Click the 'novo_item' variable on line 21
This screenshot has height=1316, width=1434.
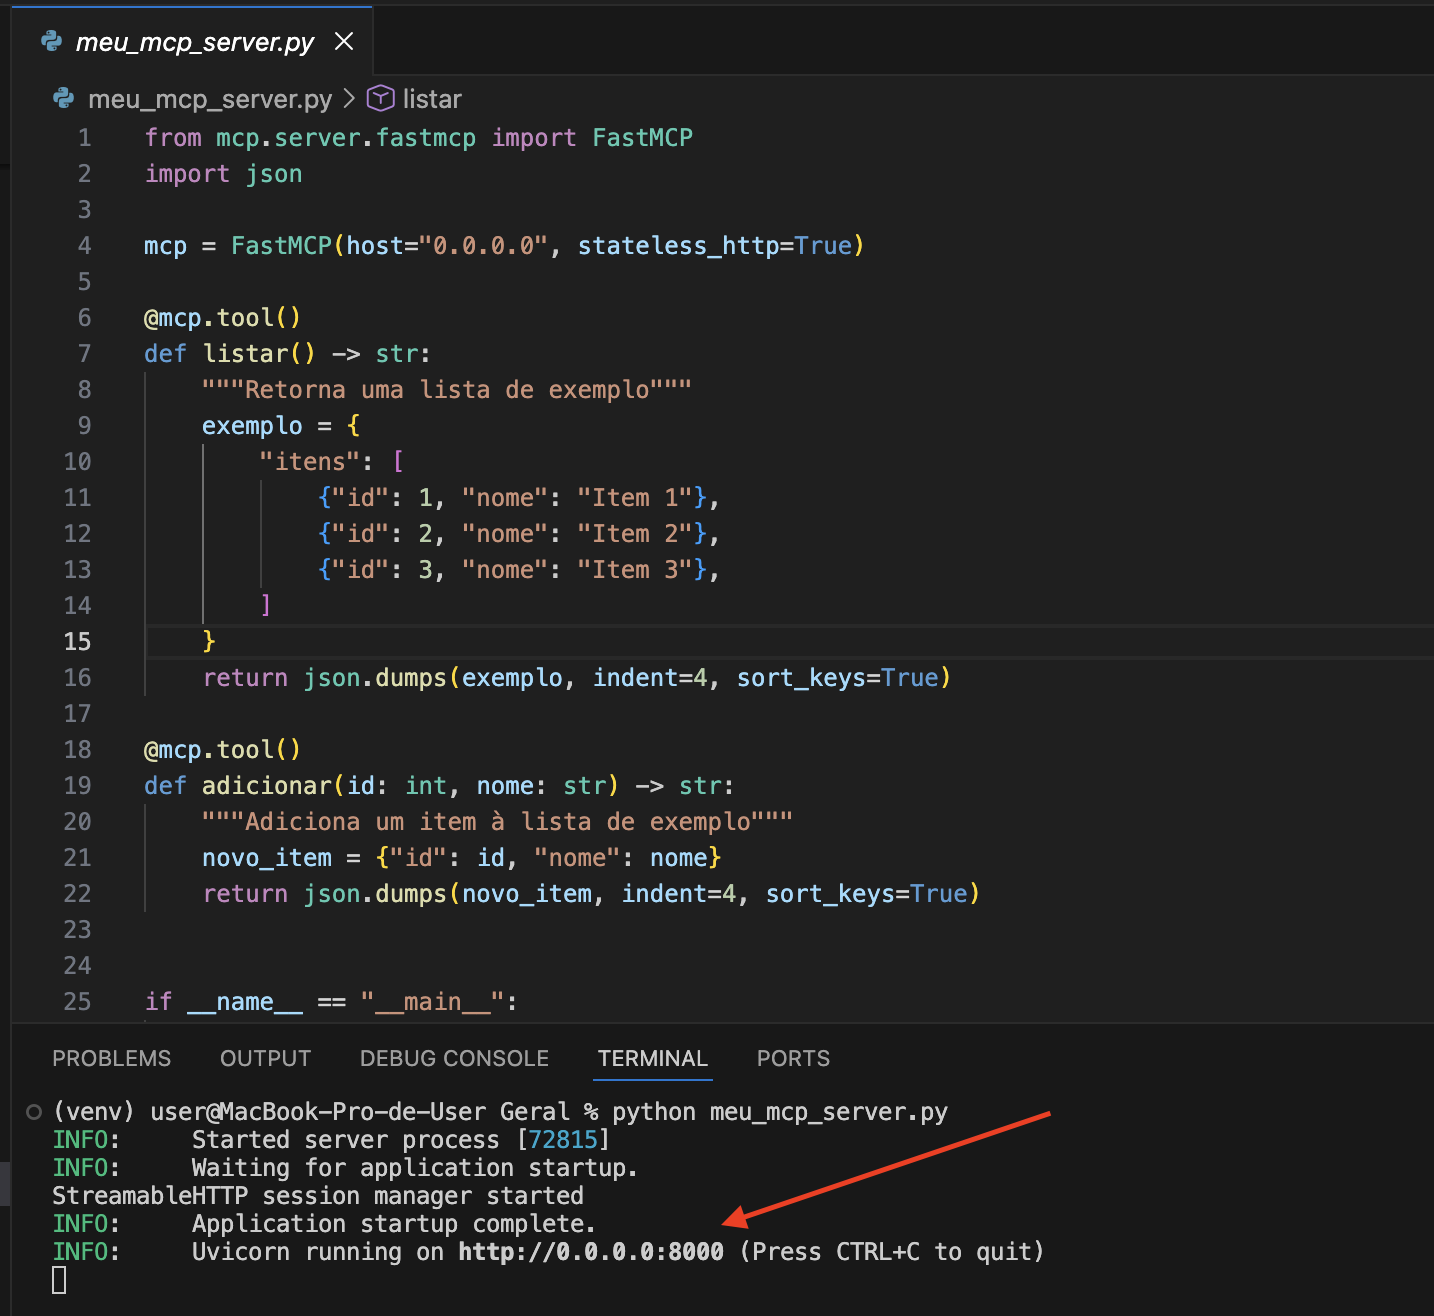click(x=267, y=858)
